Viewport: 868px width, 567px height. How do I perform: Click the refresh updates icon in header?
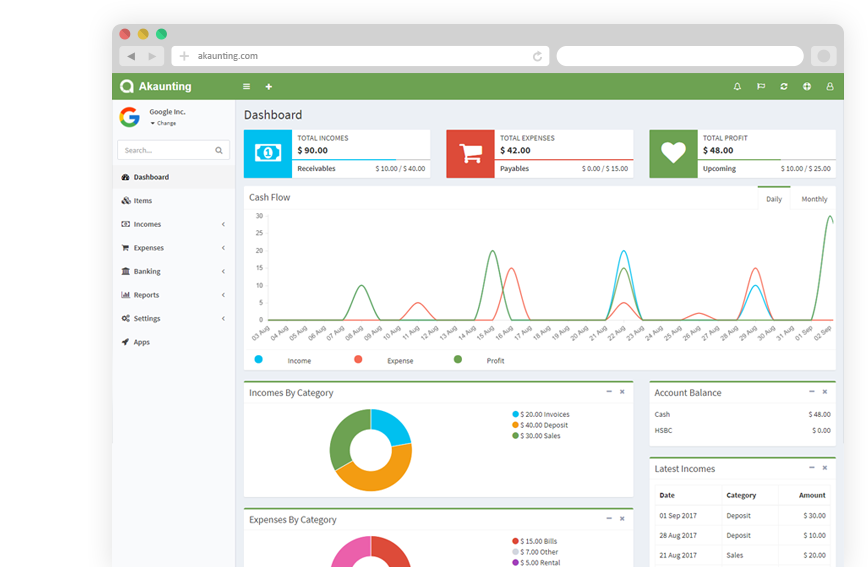point(784,86)
